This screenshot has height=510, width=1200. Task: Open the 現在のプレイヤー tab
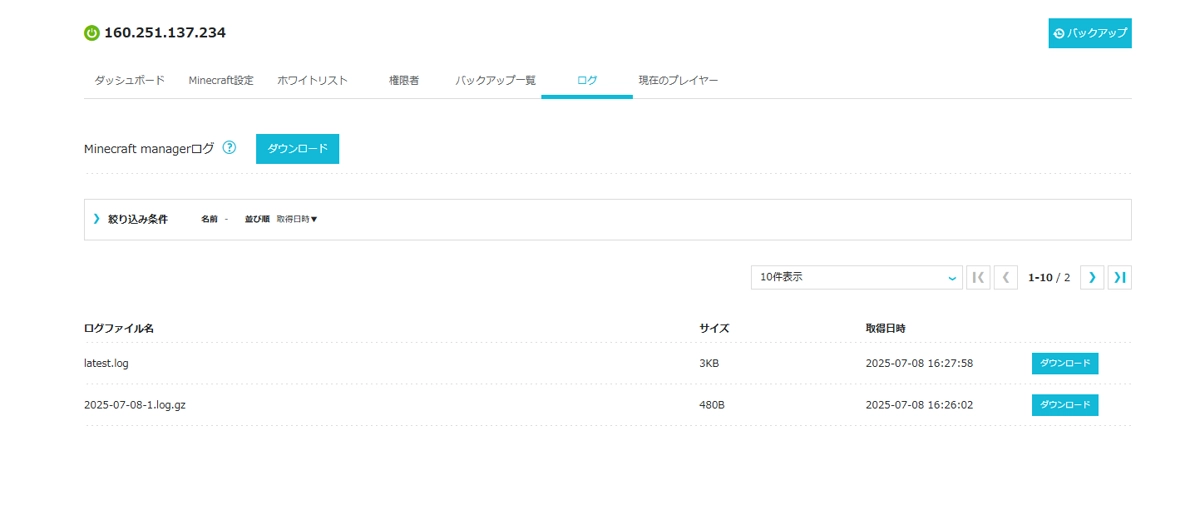point(678,80)
